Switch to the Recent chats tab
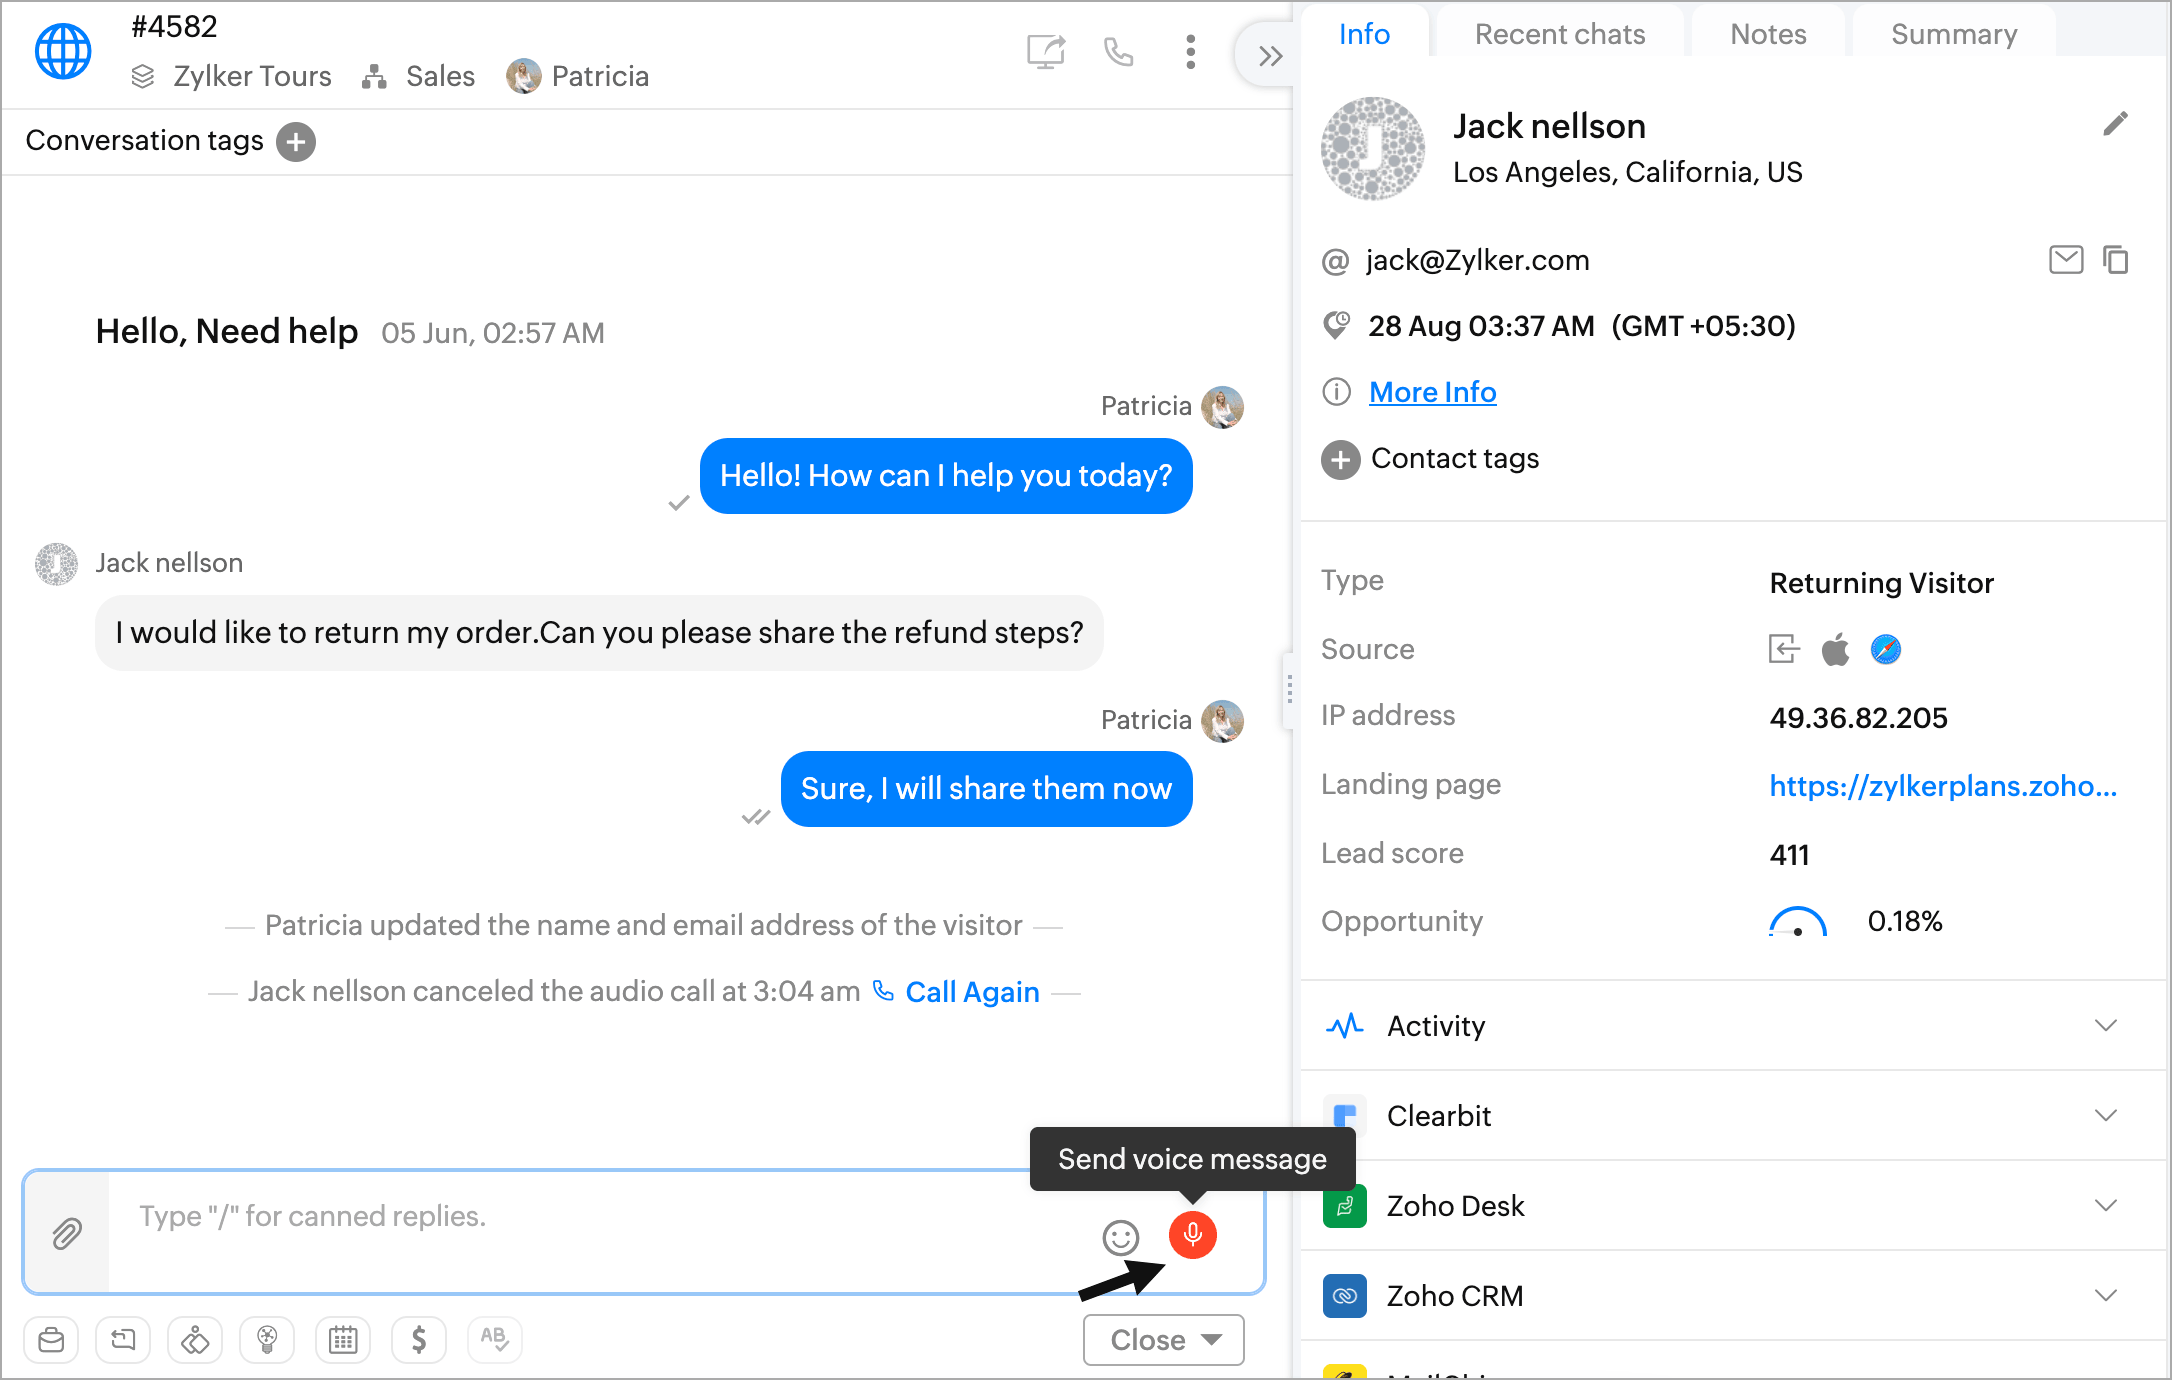Image resolution: width=2172 pixels, height=1380 pixels. [x=1559, y=35]
